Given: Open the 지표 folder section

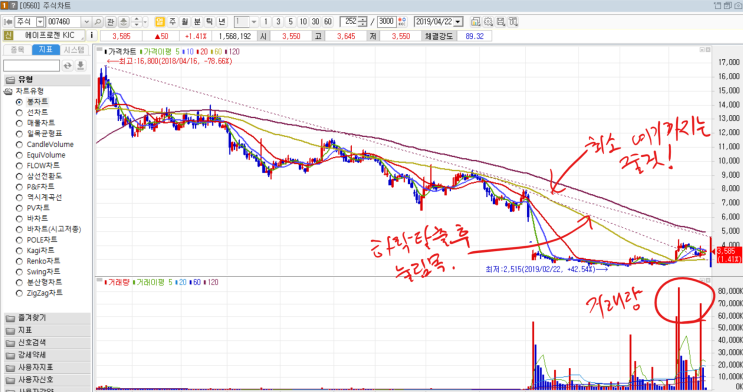Looking at the screenshot, I should coord(46,330).
